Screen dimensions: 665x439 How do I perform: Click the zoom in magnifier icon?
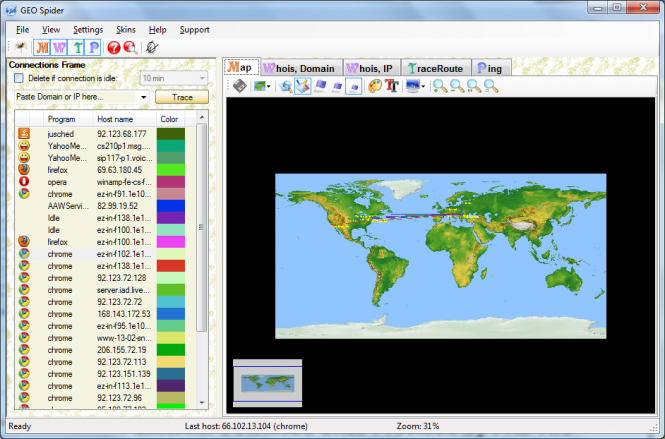click(x=440, y=86)
